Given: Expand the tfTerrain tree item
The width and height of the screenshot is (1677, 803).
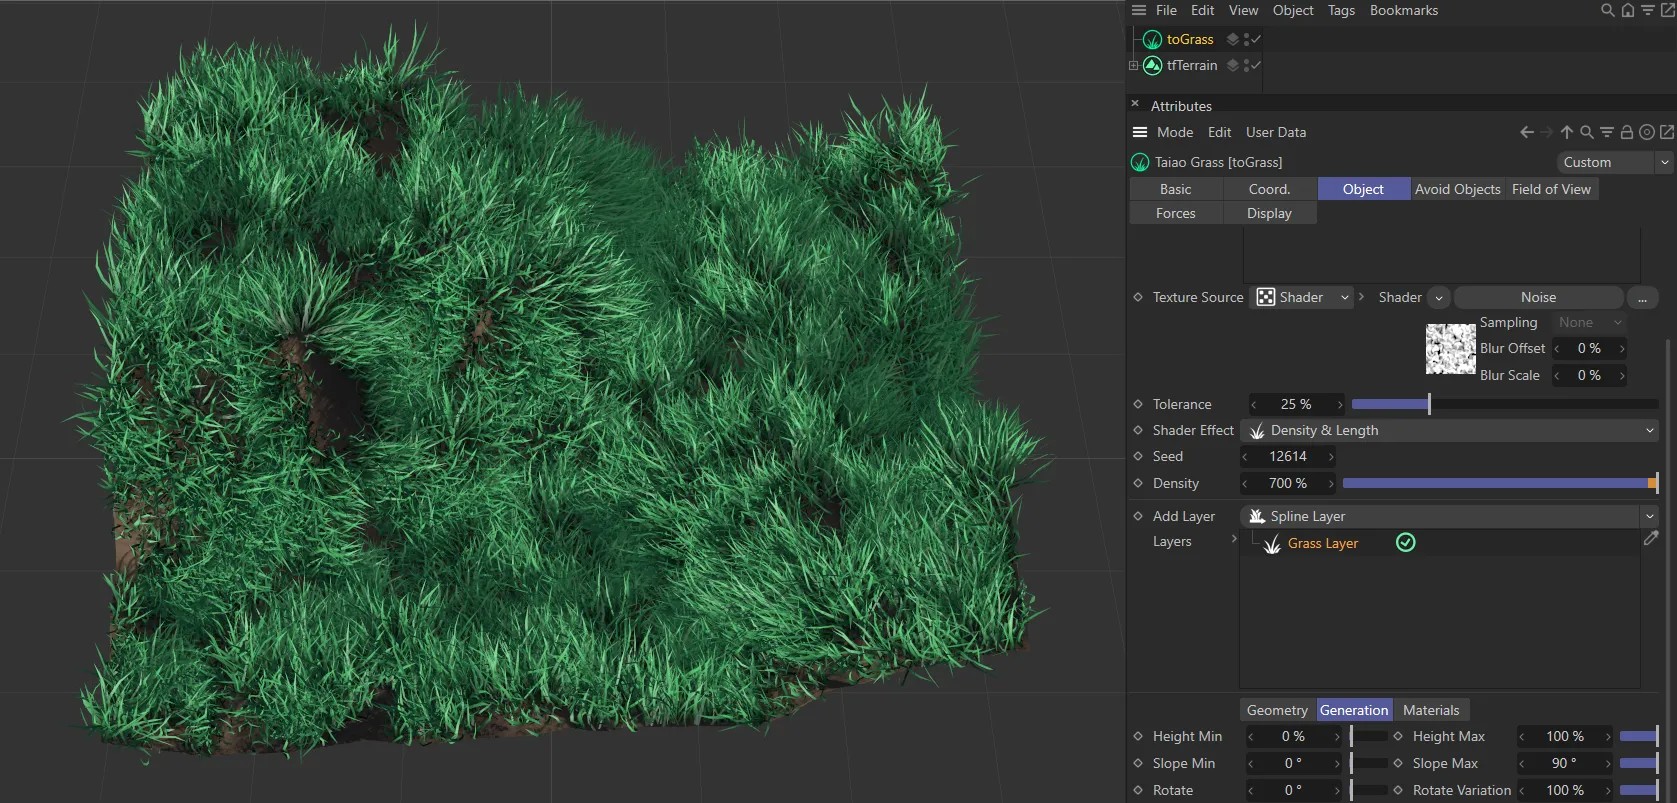Looking at the screenshot, I should point(1133,66).
